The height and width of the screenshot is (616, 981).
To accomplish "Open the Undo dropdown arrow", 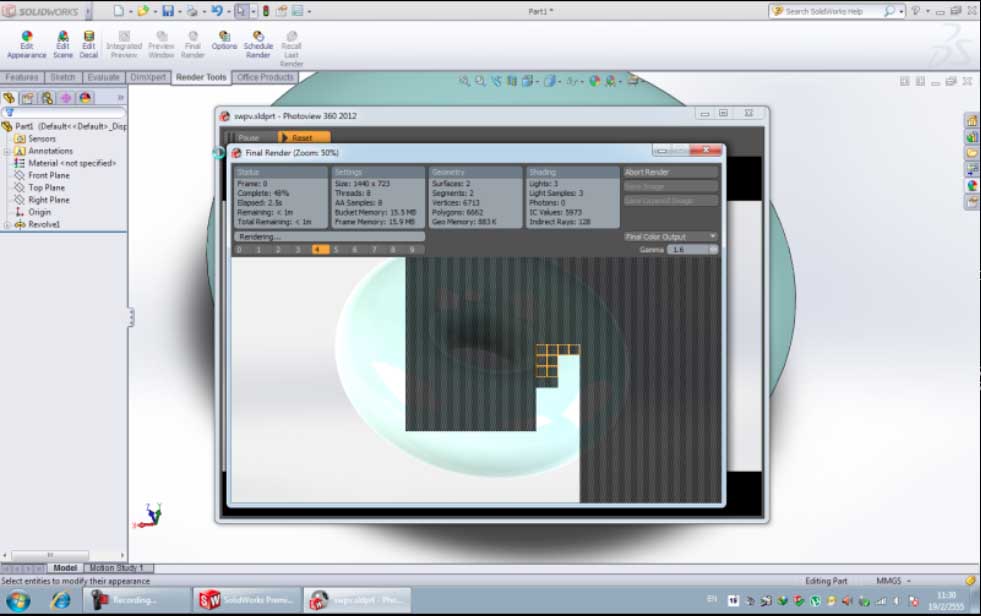I will click(x=228, y=11).
